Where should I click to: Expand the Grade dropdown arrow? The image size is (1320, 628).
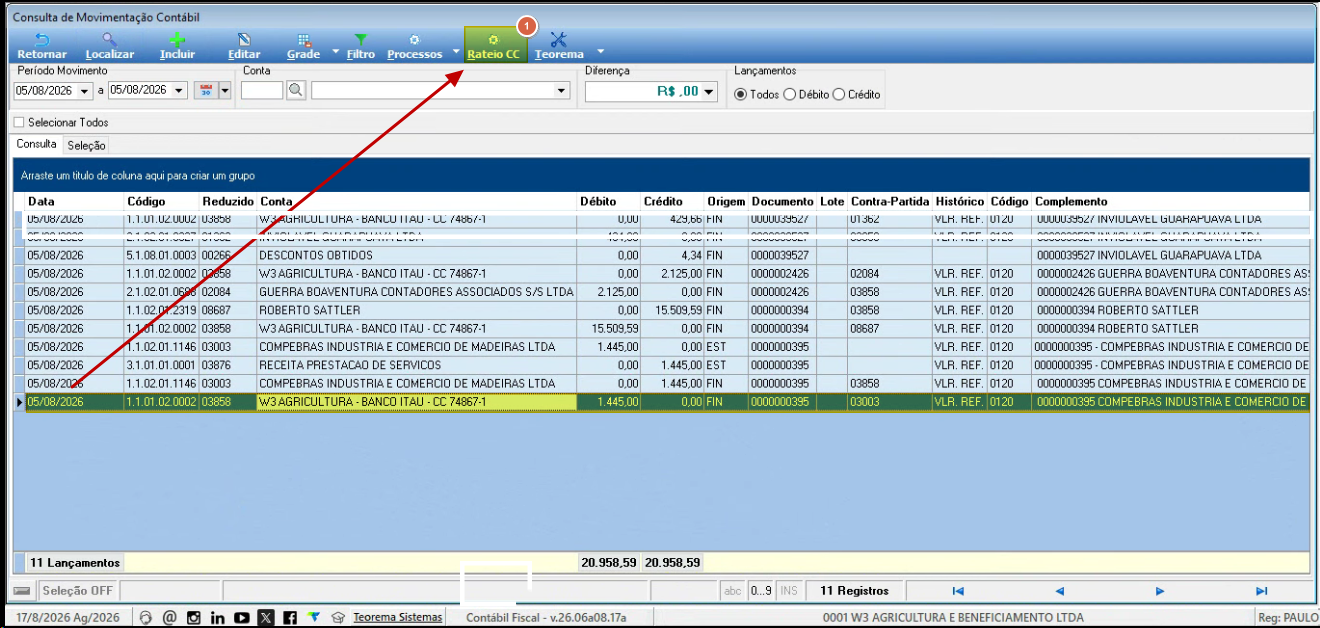tap(336, 51)
